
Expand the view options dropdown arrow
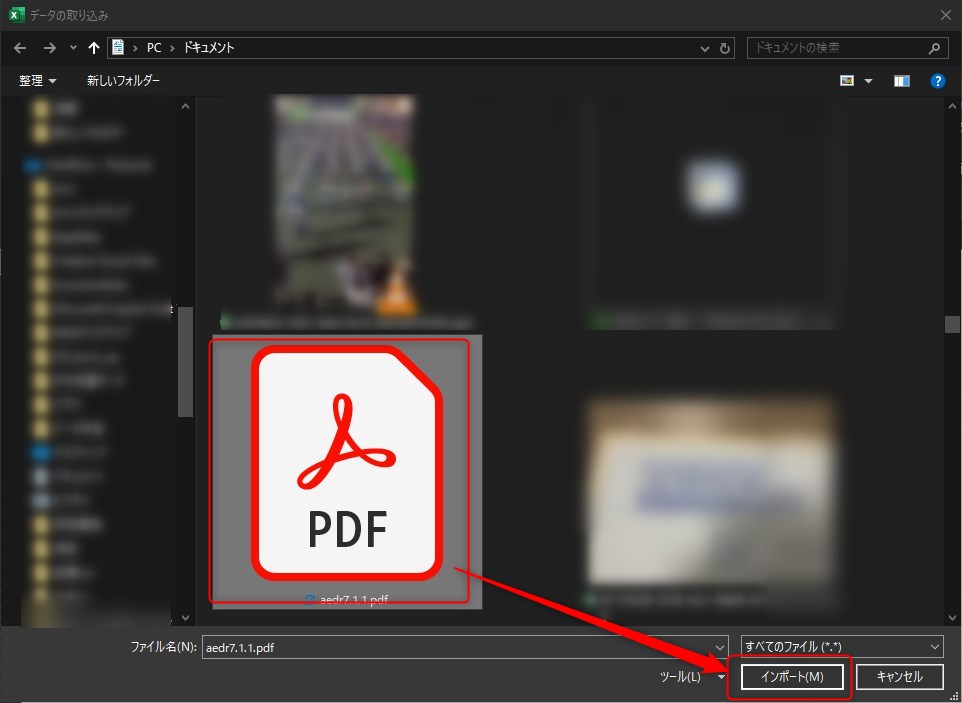(868, 81)
